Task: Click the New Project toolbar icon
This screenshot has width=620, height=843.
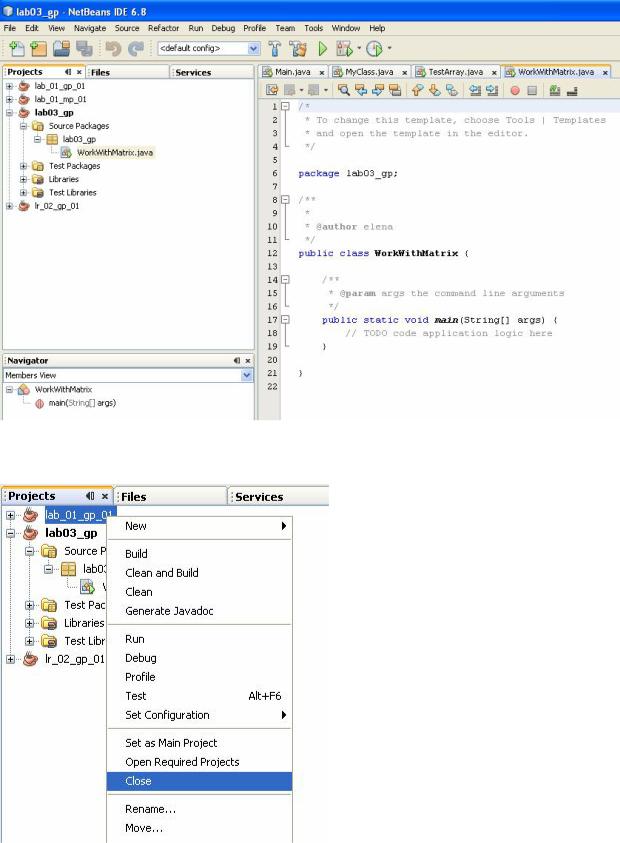Action: click(x=39, y=49)
